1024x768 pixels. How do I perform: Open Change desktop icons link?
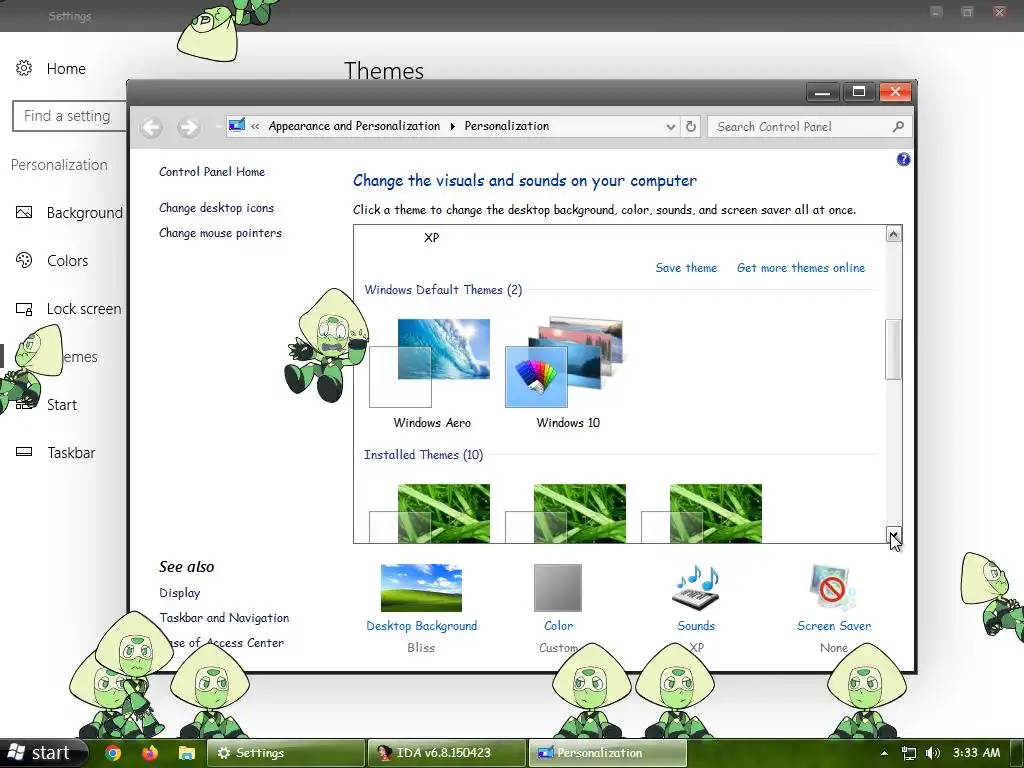(216, 208)
